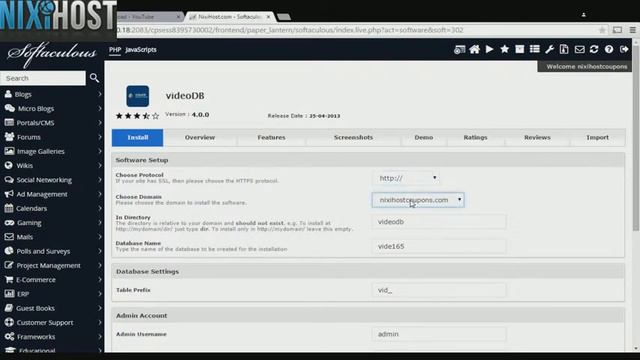Expand the Ad Management category
Screen dimensions: 640x360
pos(52,194)
